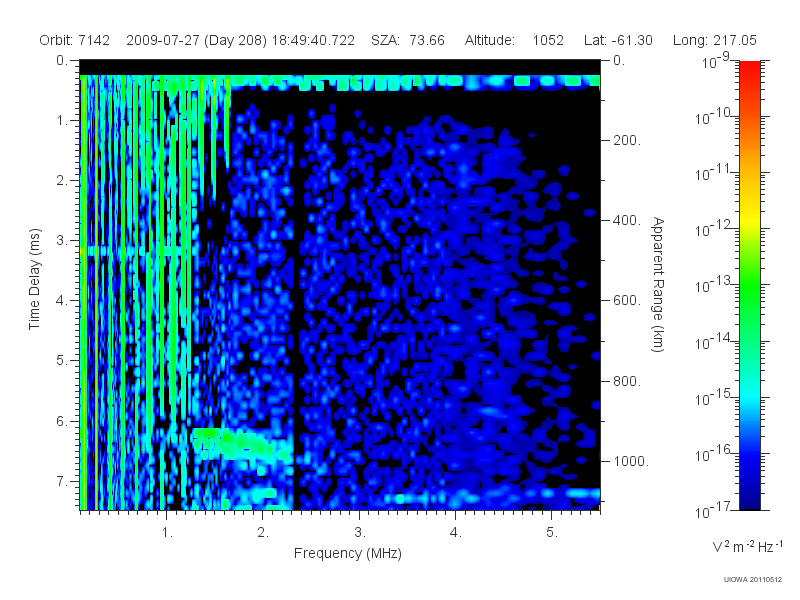800x600 pixels.
Task: Click the '2.' frequency axis tick label
Action: coord(263,533)
